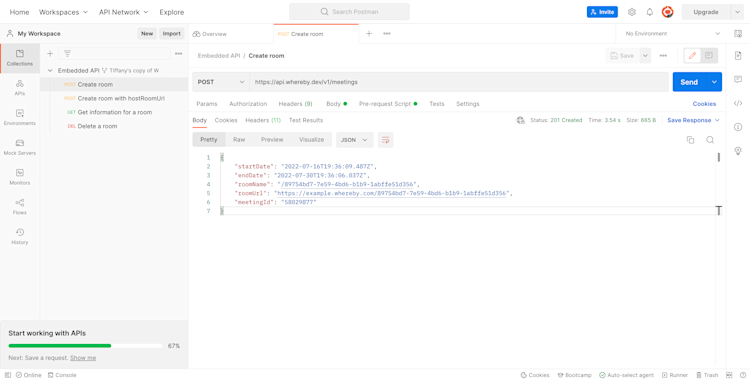Open the Environments sidebar panel
This screenshot has width=750, height=381.
pyautogui.click(x=20, y=118)
